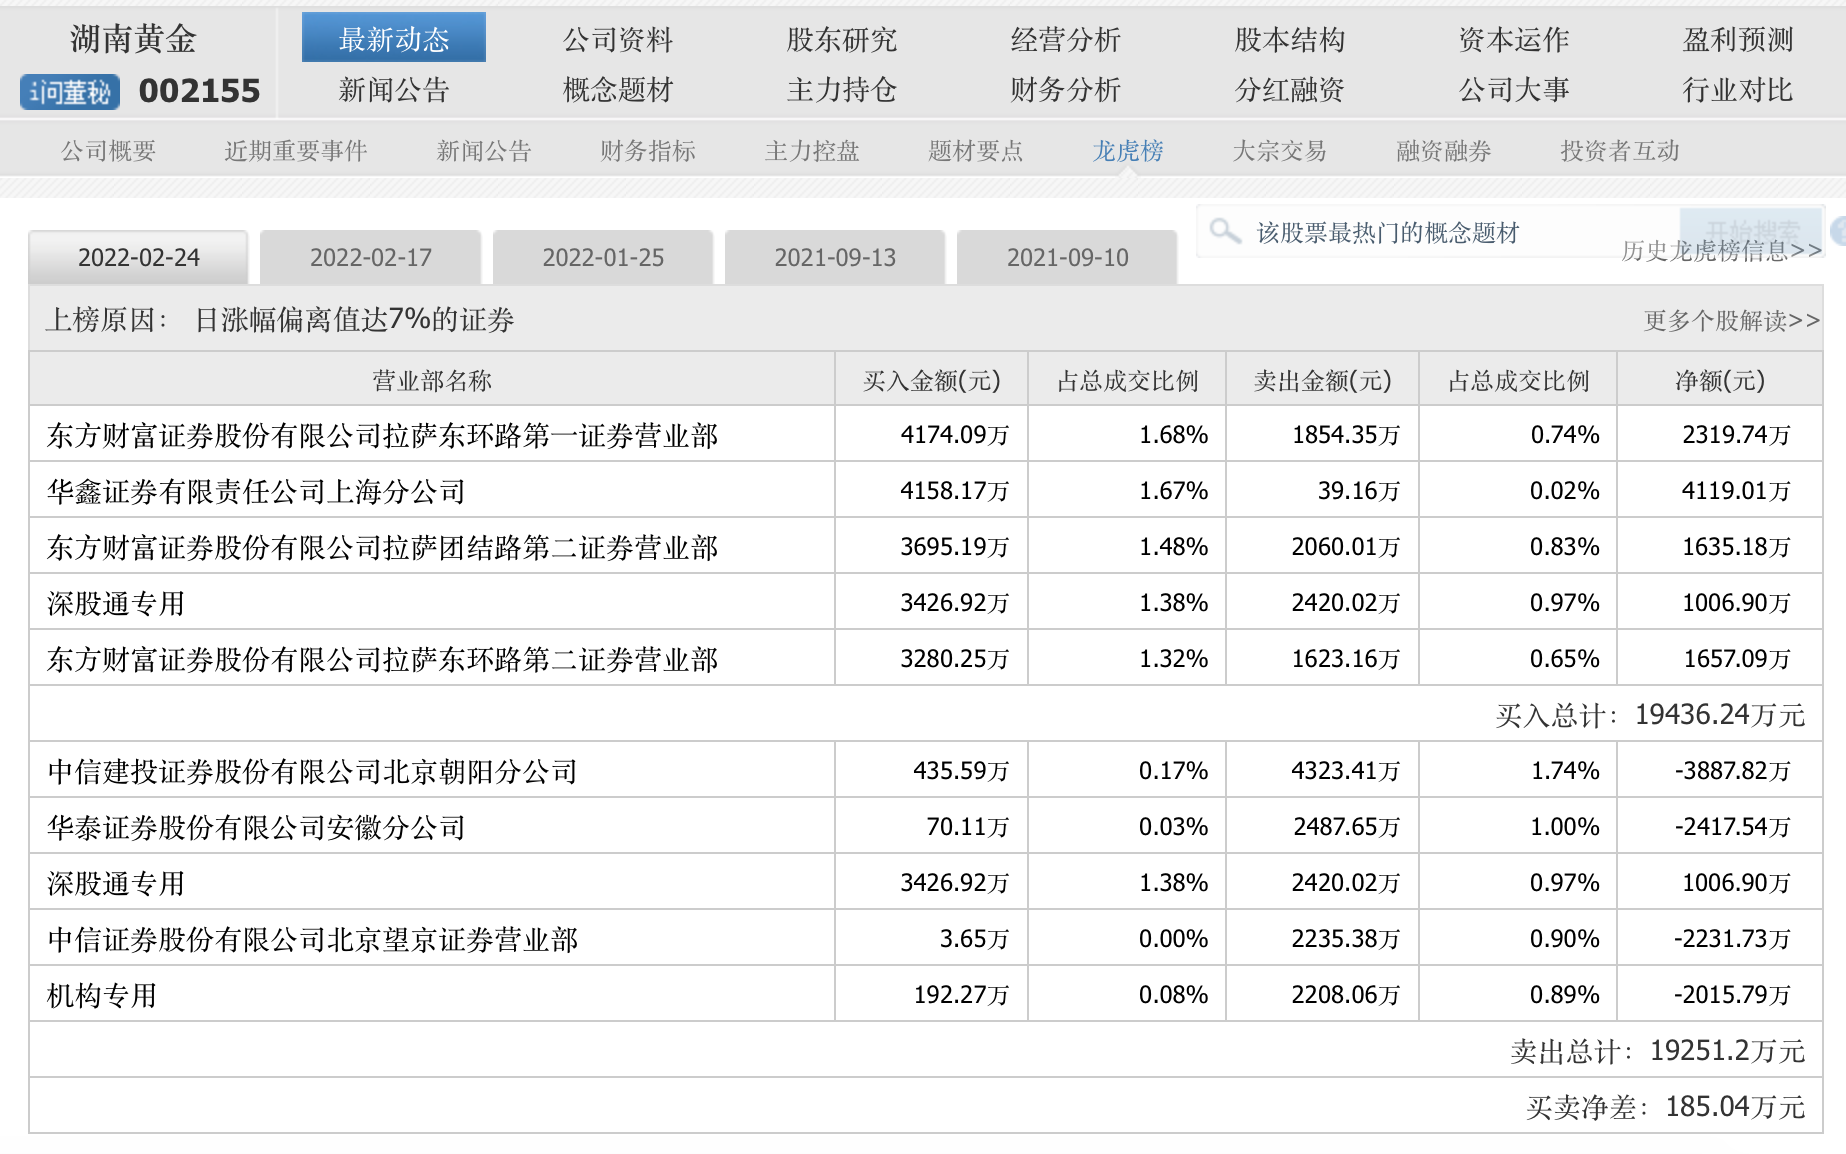Click the magnifier icon in the search bar
The image size is (1846, 1154).
(x=1223, y=231)
